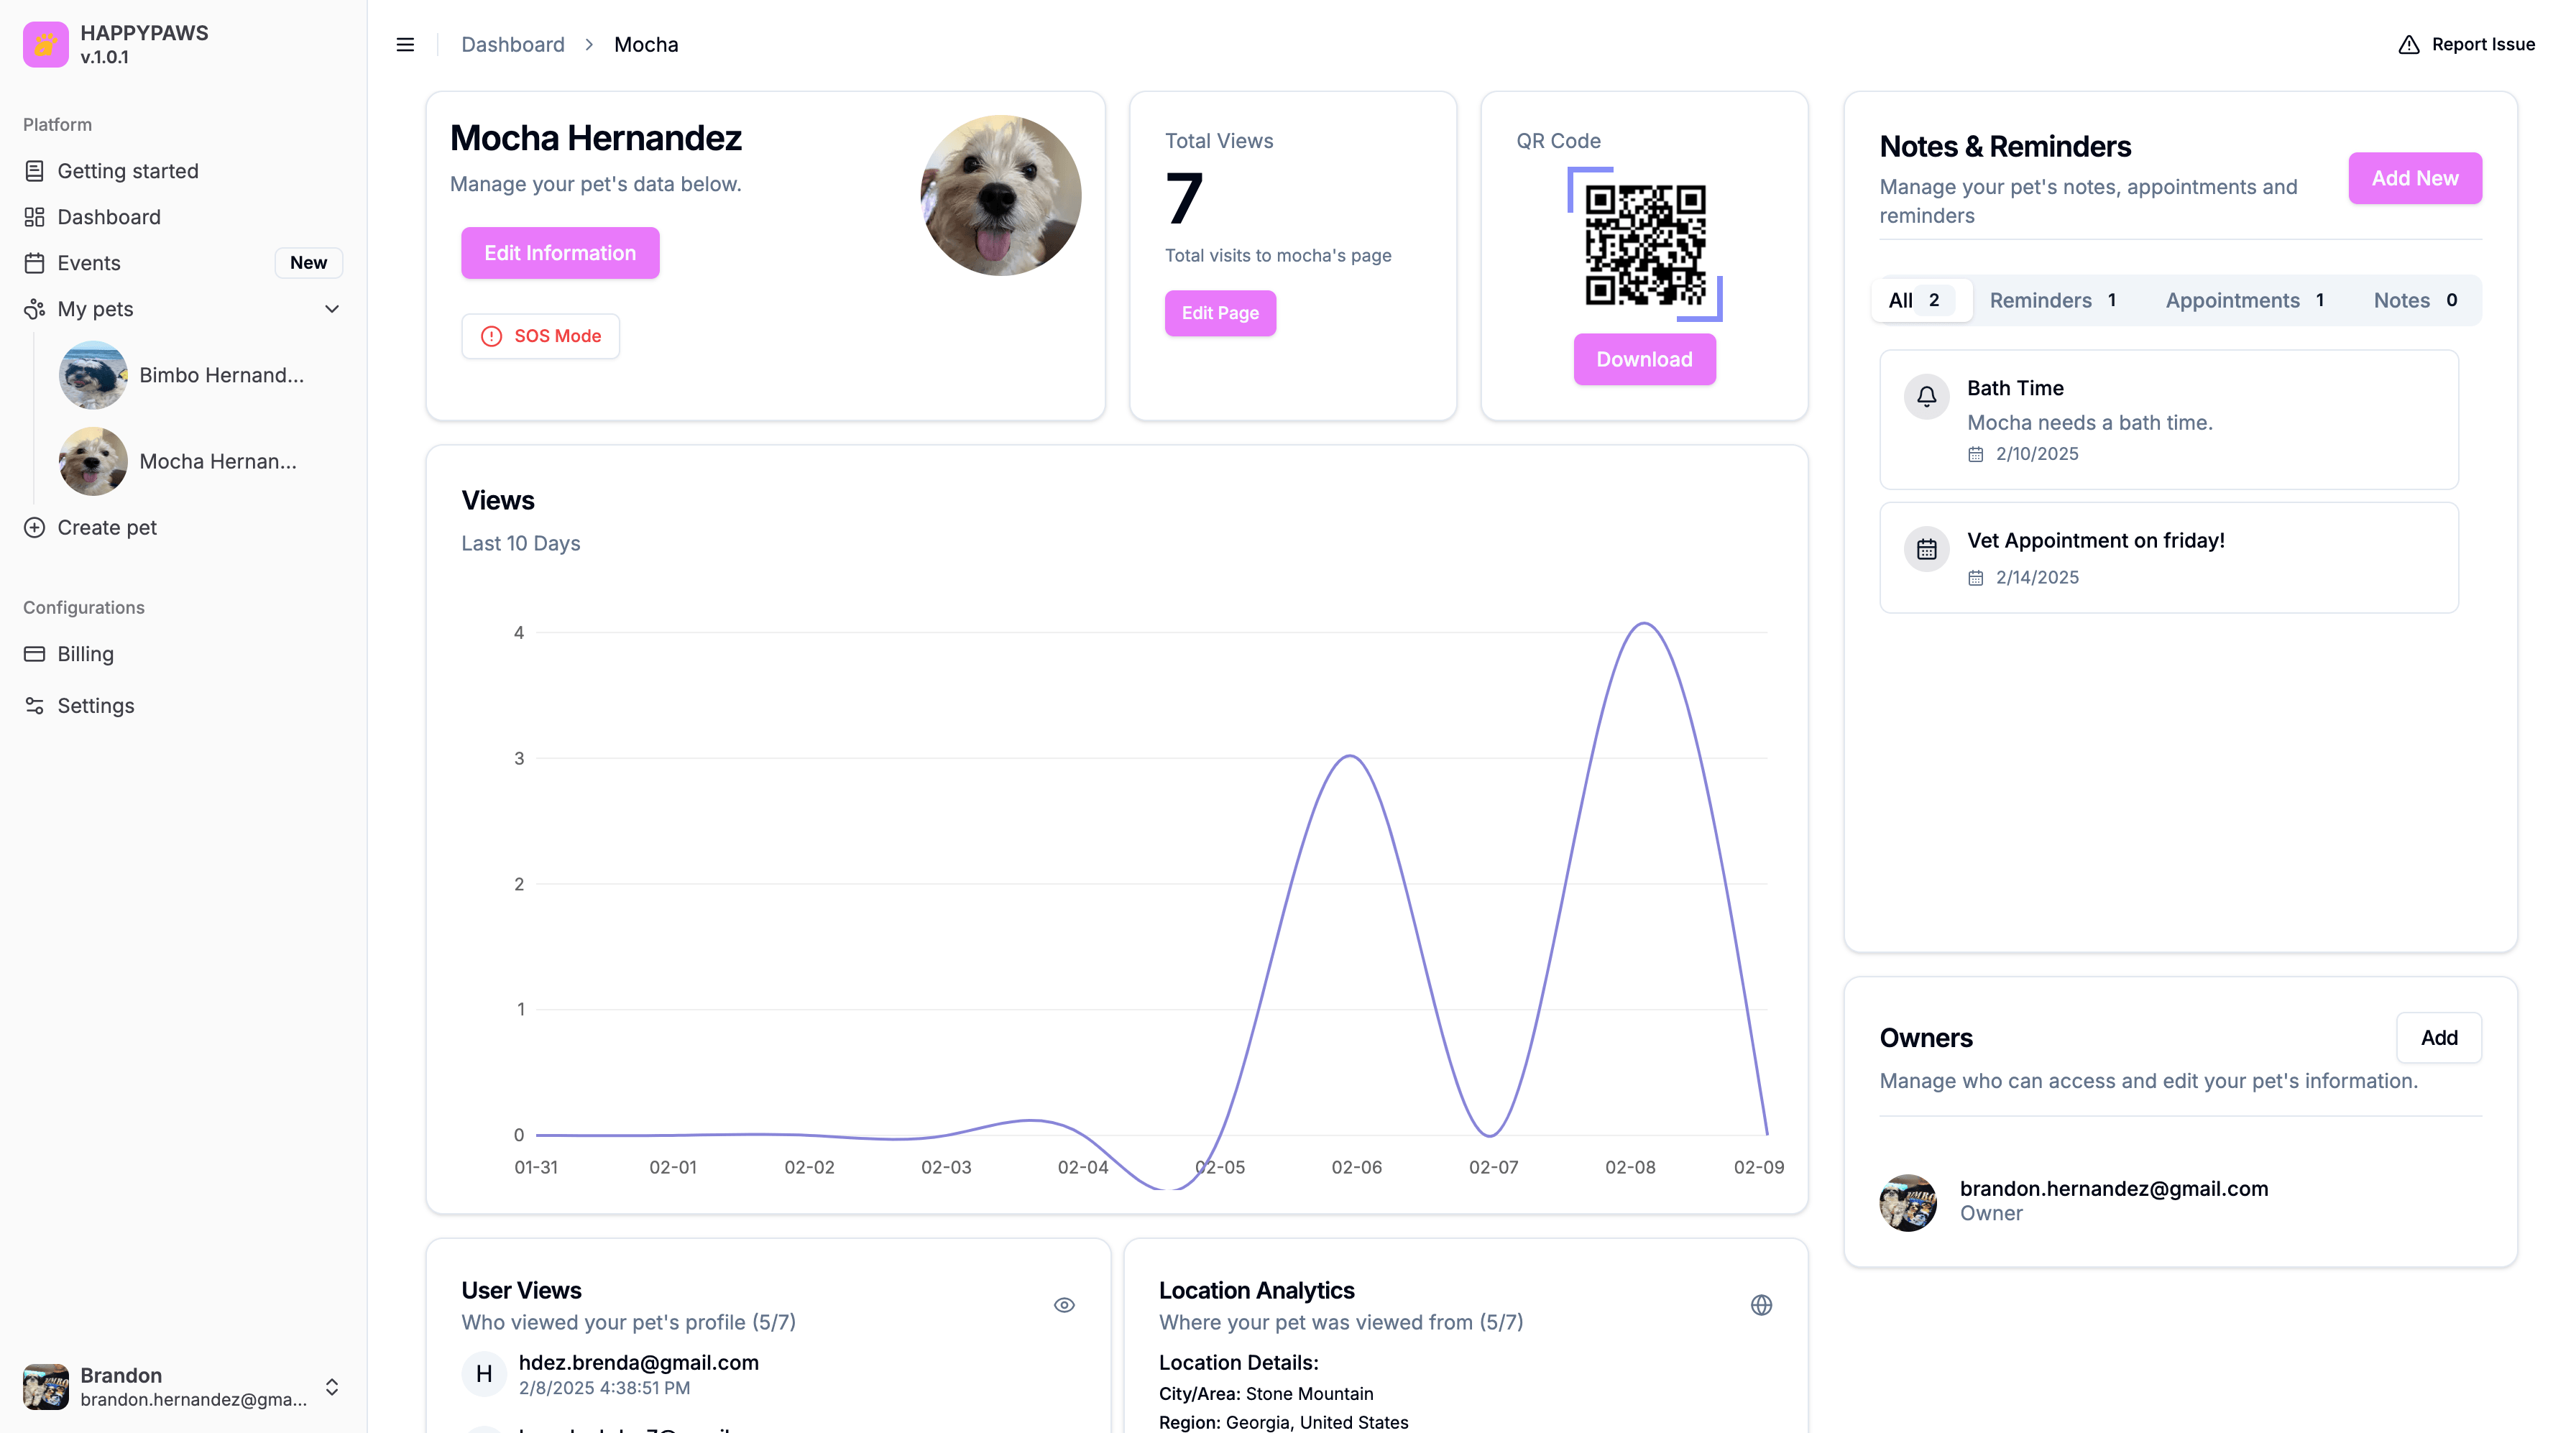This screenshot has height=1433, width=2576.
Task: Click the eye icon in User Views
Action: point(1064,1305)
